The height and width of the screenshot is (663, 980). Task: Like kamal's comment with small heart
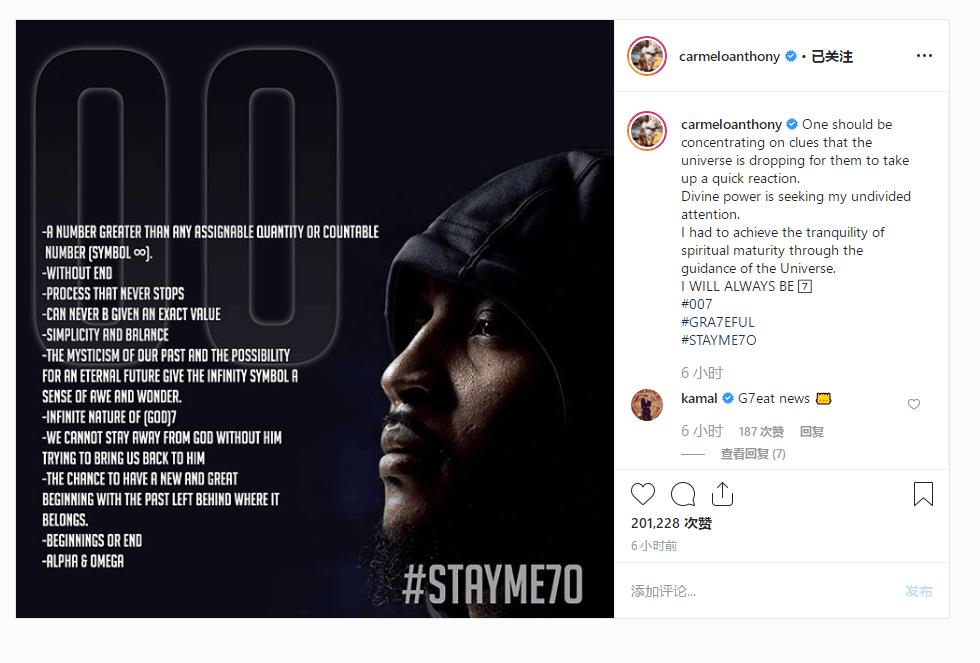pos(914,404)
